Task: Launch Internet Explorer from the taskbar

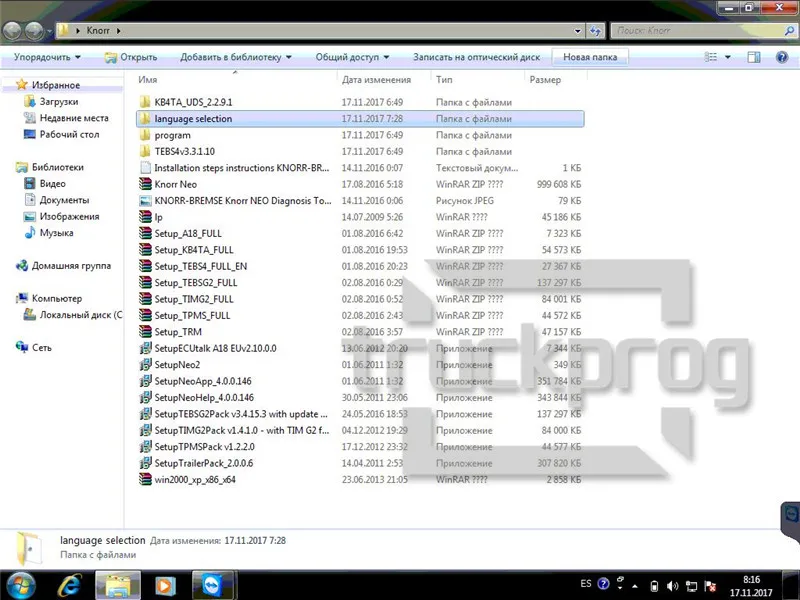Action: [69, 585]
